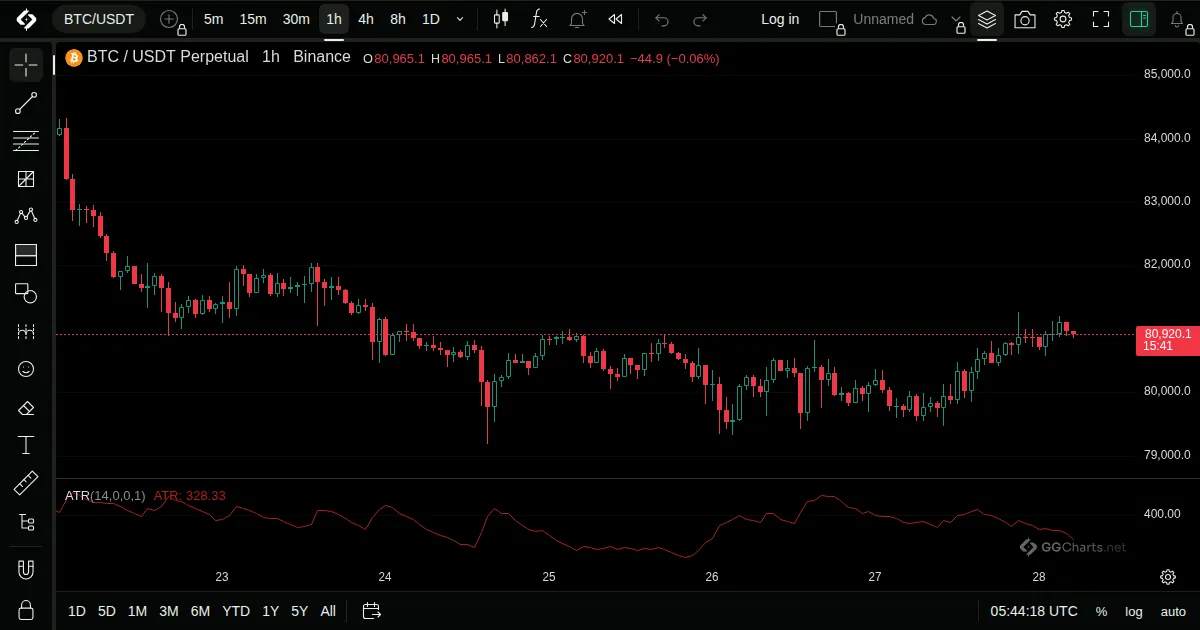Viewport: 1200px width, 630px height.
Task: Toggle log scale mode
Action: click(x=1134, y=611)
